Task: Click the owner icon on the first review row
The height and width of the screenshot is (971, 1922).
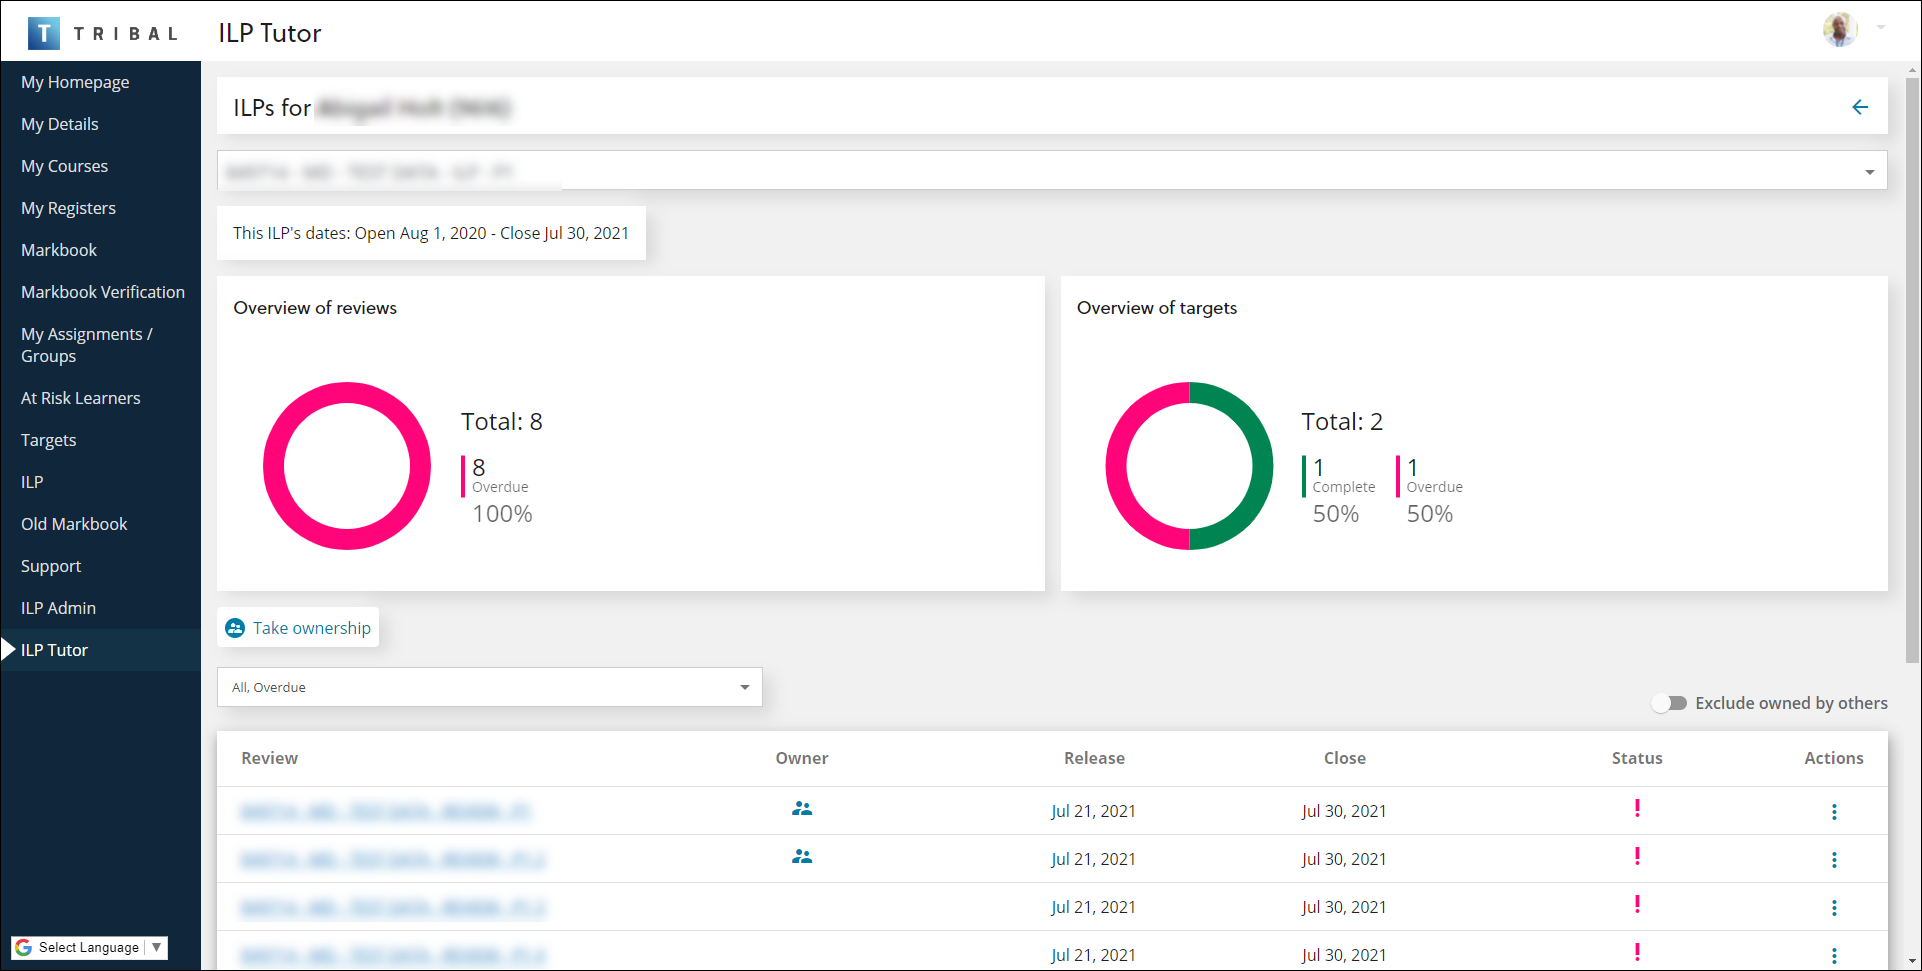Action: click(x=802, y=809)
